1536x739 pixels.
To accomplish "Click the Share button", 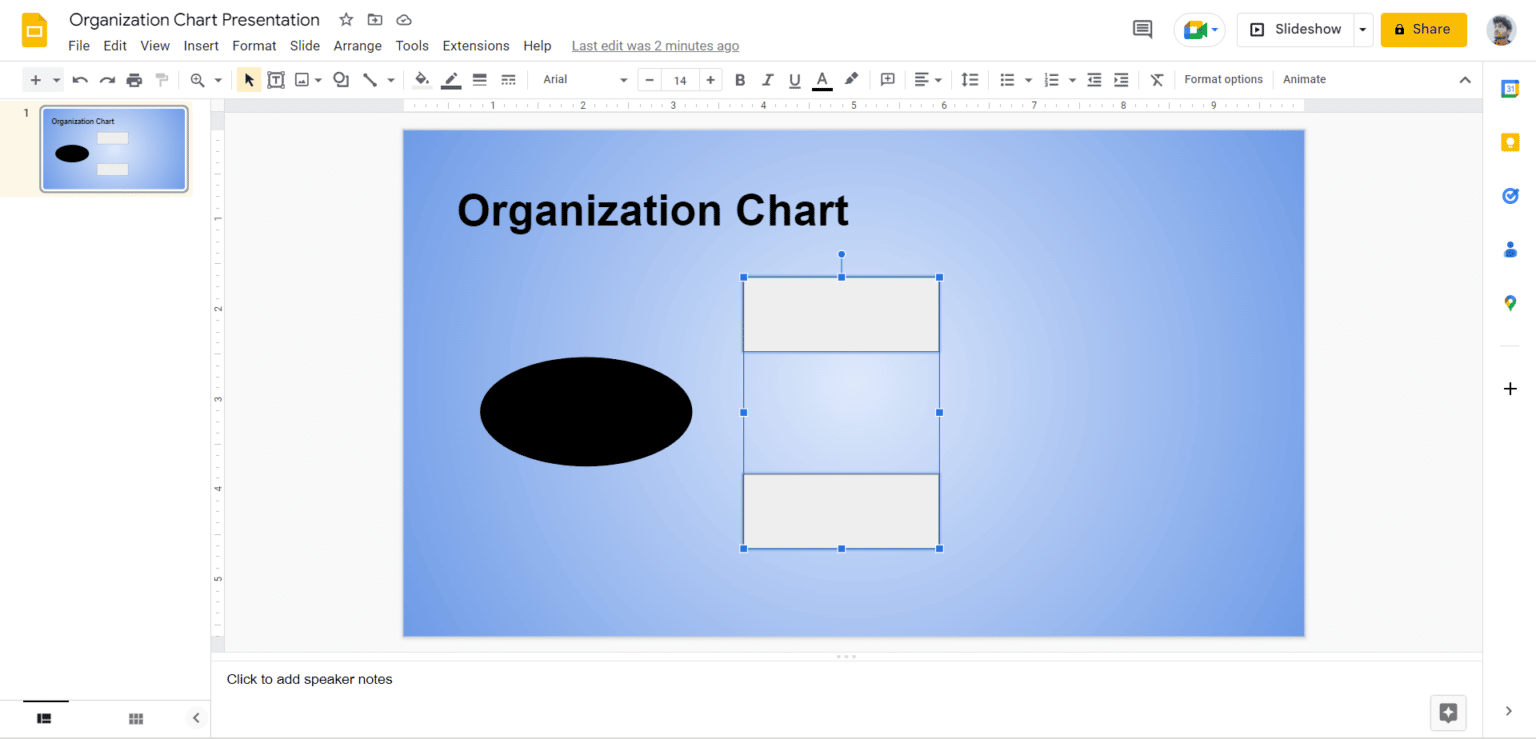I will click(1423, 29).
